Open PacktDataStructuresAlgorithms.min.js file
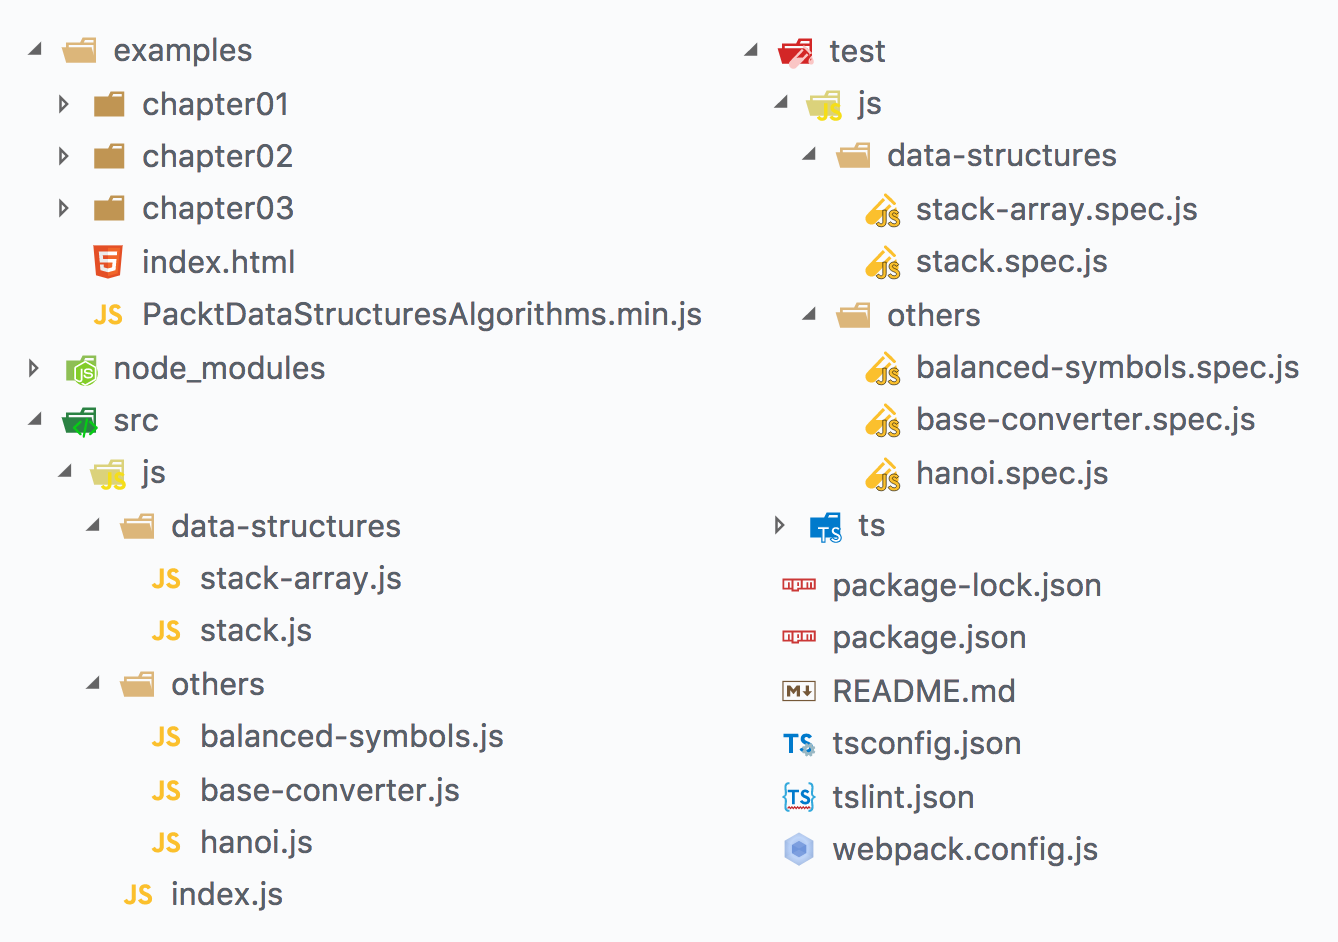The width and height of the screenshot is (1338, 942). pos(421,315)
